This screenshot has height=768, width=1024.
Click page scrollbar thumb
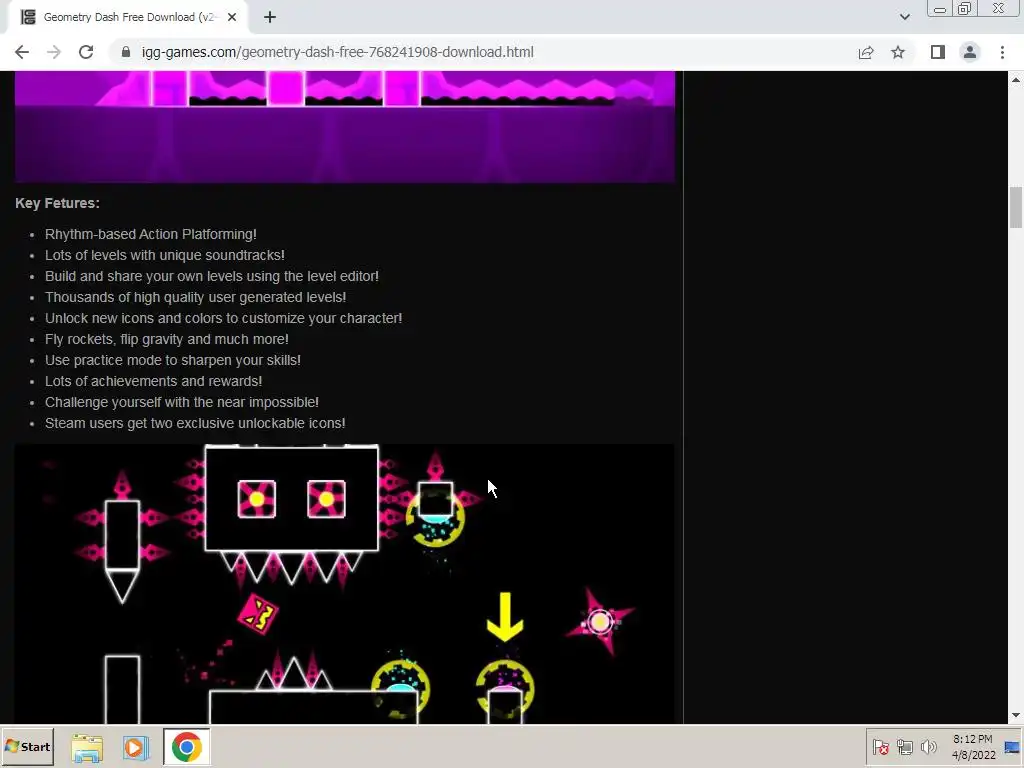click(x=1016, y=208)
